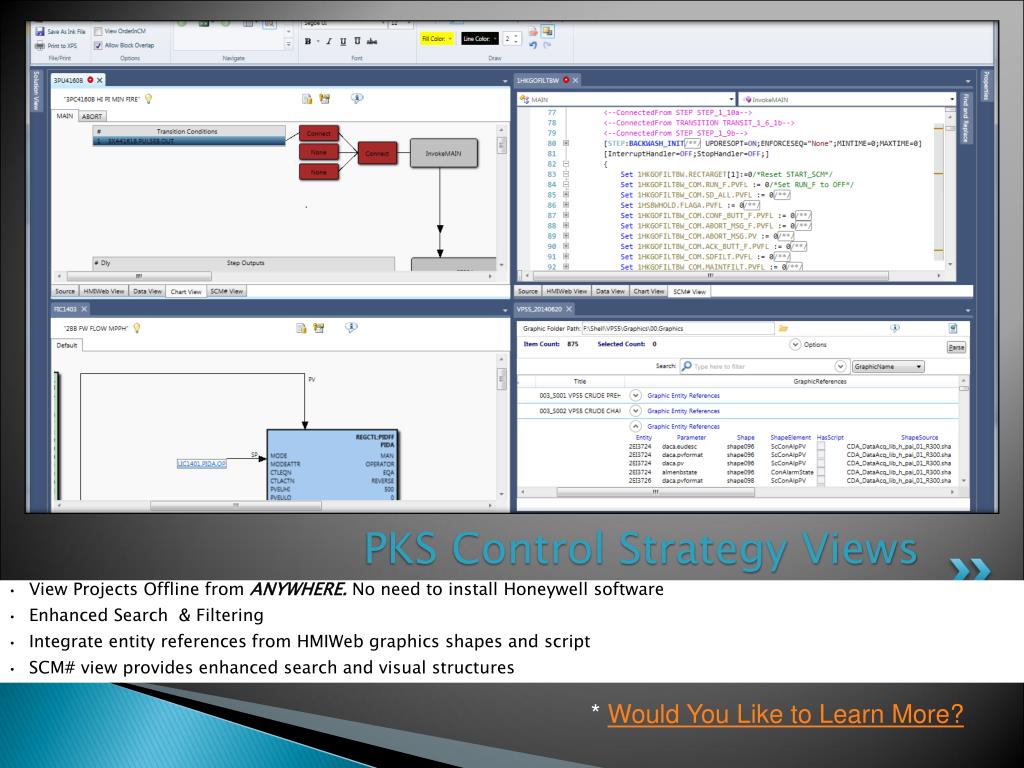Click the Graphic Folder Path input field

(x=678, y=328)
